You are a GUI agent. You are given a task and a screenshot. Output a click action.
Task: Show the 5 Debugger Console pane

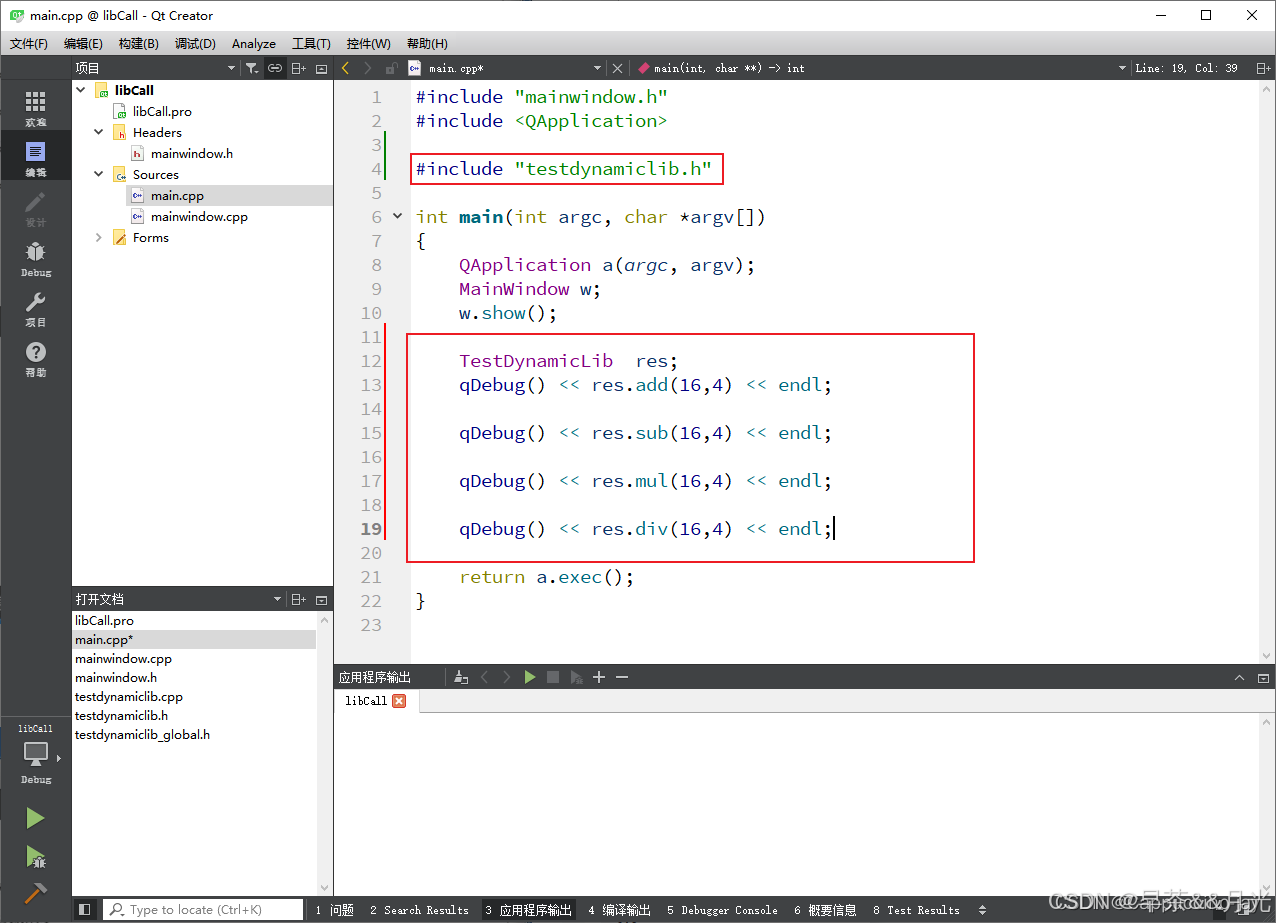pos(722,910)
